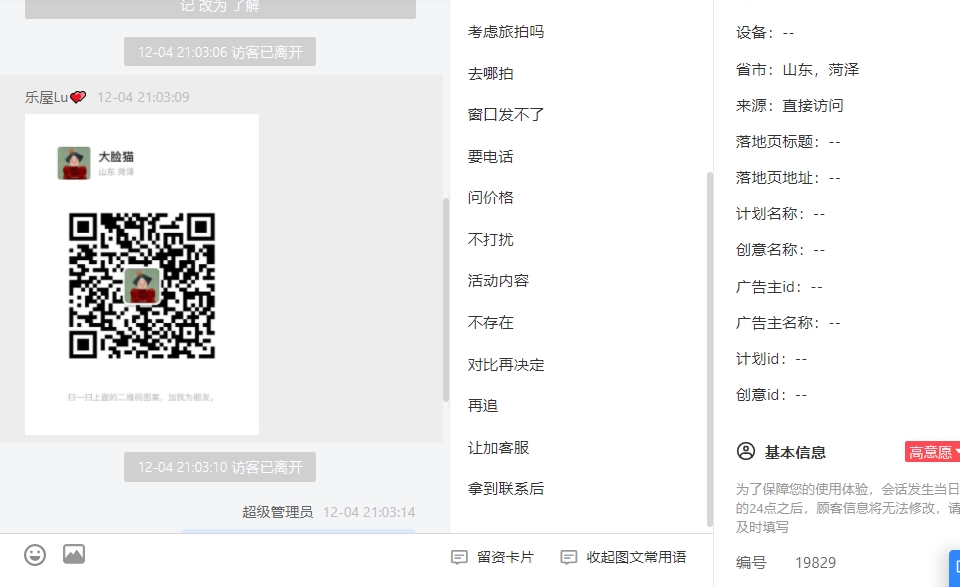
Task: Click the 12-04 21:03:06 访客已离开 notice
Action: (220, 52)
